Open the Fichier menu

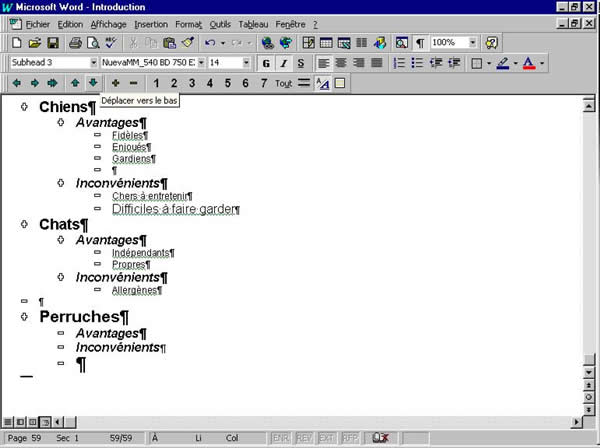click(x=38, y=24)
